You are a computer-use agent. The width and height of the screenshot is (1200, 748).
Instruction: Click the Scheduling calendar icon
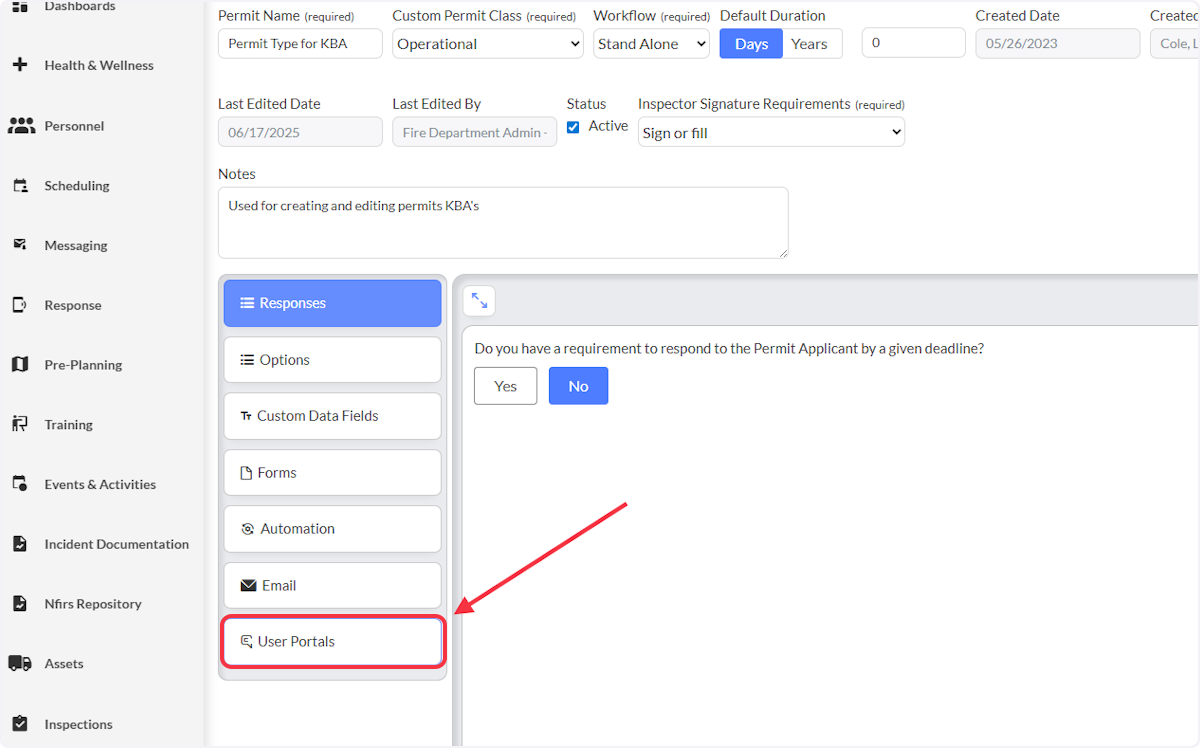(19, 186)
